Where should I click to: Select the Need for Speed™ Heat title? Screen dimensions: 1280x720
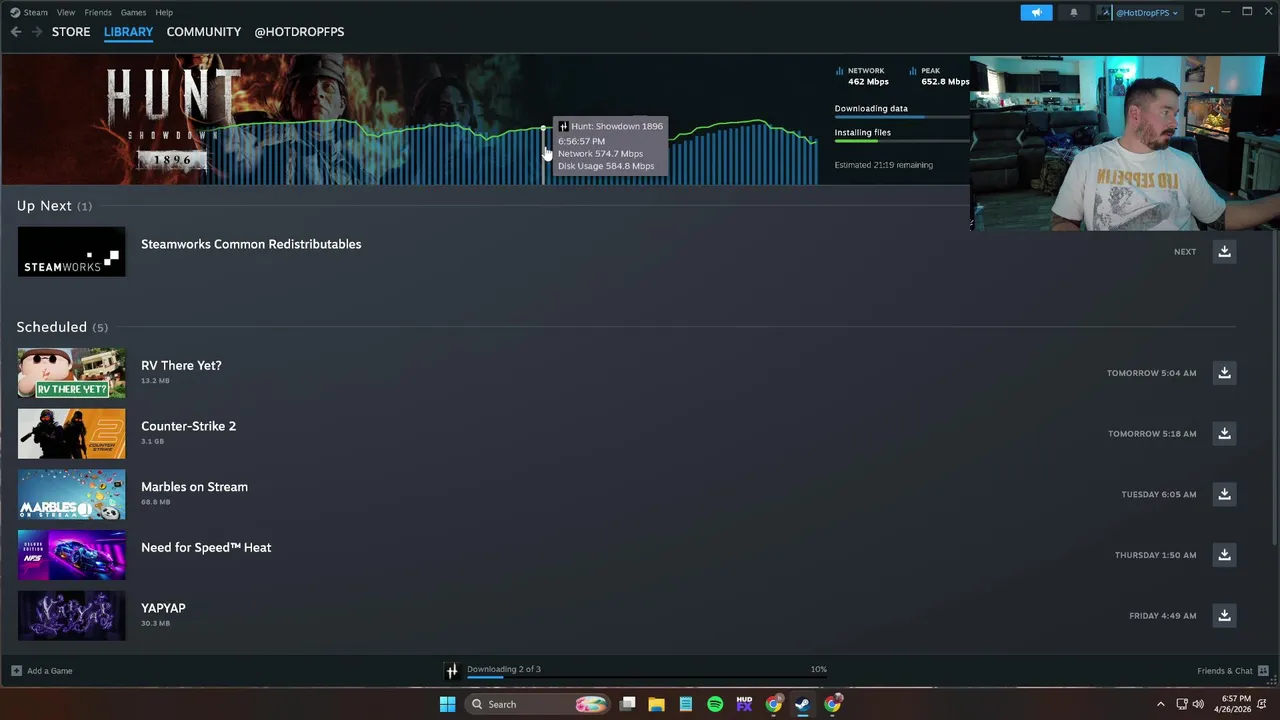pyautogui.click(x=206, y=547)
